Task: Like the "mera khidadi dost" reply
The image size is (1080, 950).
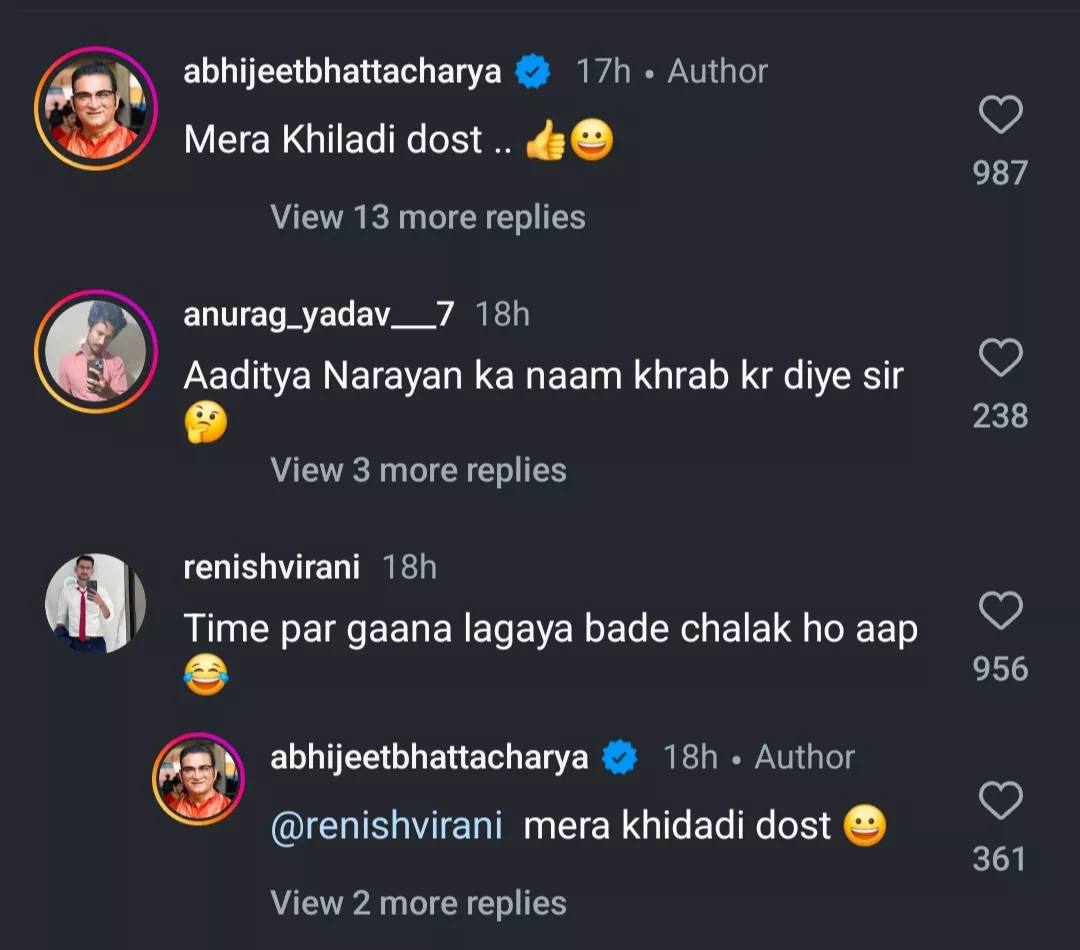Action: (x=1000, y=801)
